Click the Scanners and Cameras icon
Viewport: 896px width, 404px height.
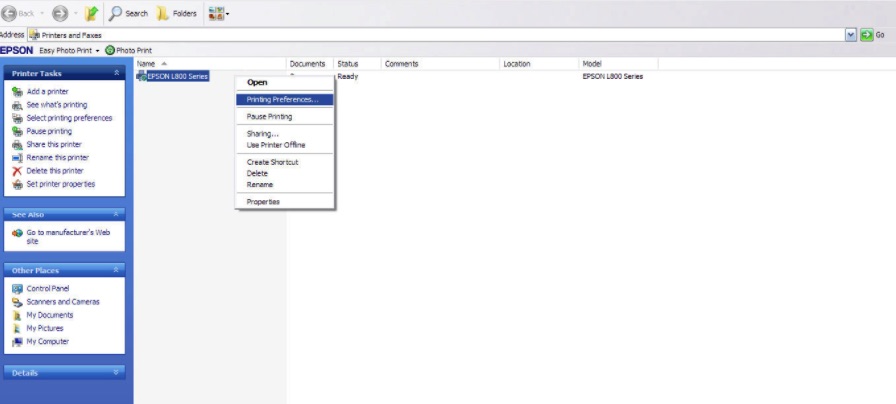(x=17, y=302)
